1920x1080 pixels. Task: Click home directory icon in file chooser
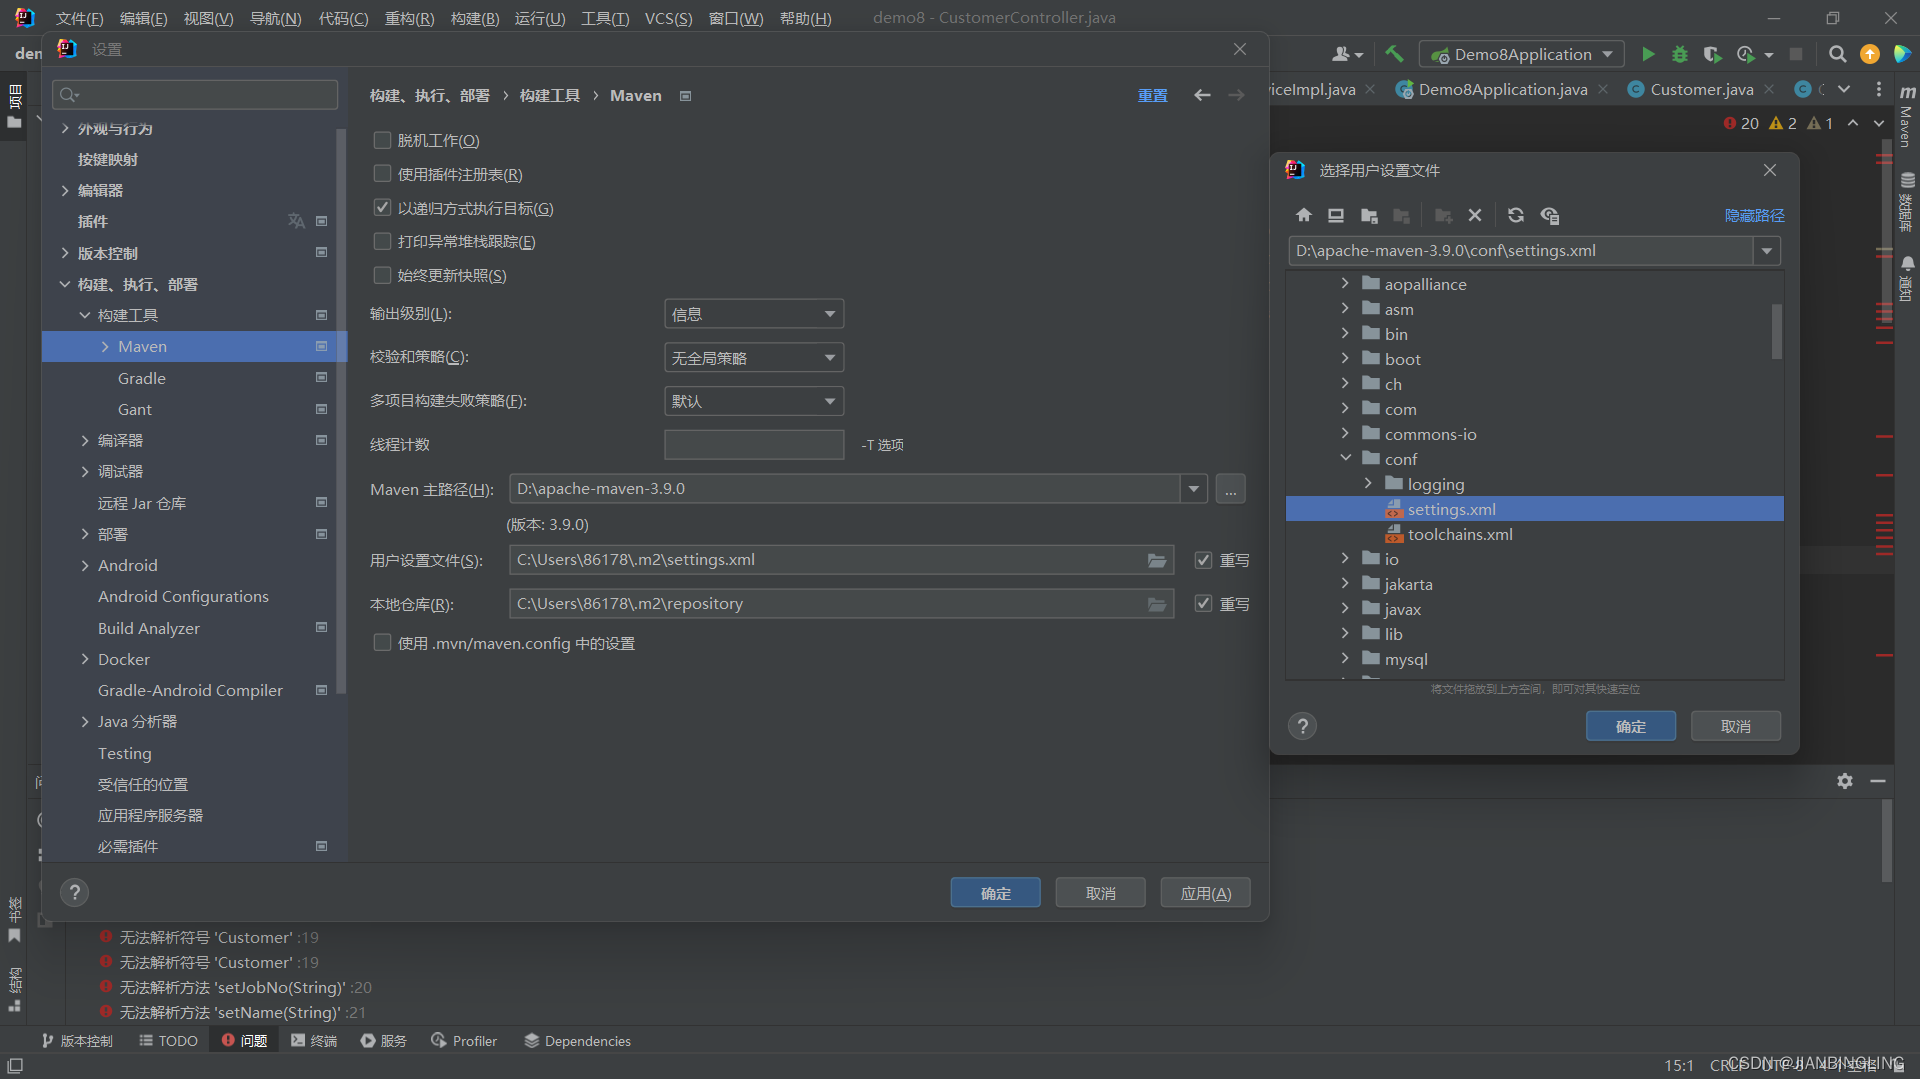pos(1304,215)
